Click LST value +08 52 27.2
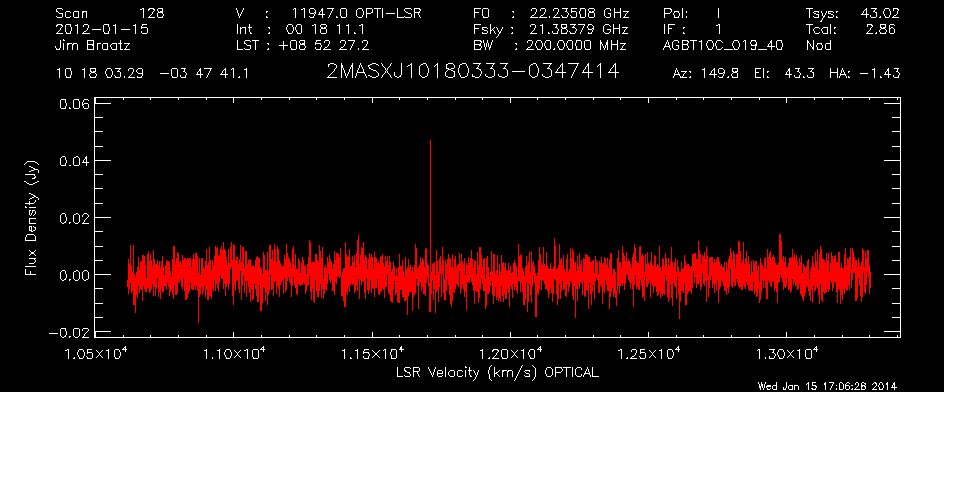Viewport: 962px width, 490px height. pos(324,45)
